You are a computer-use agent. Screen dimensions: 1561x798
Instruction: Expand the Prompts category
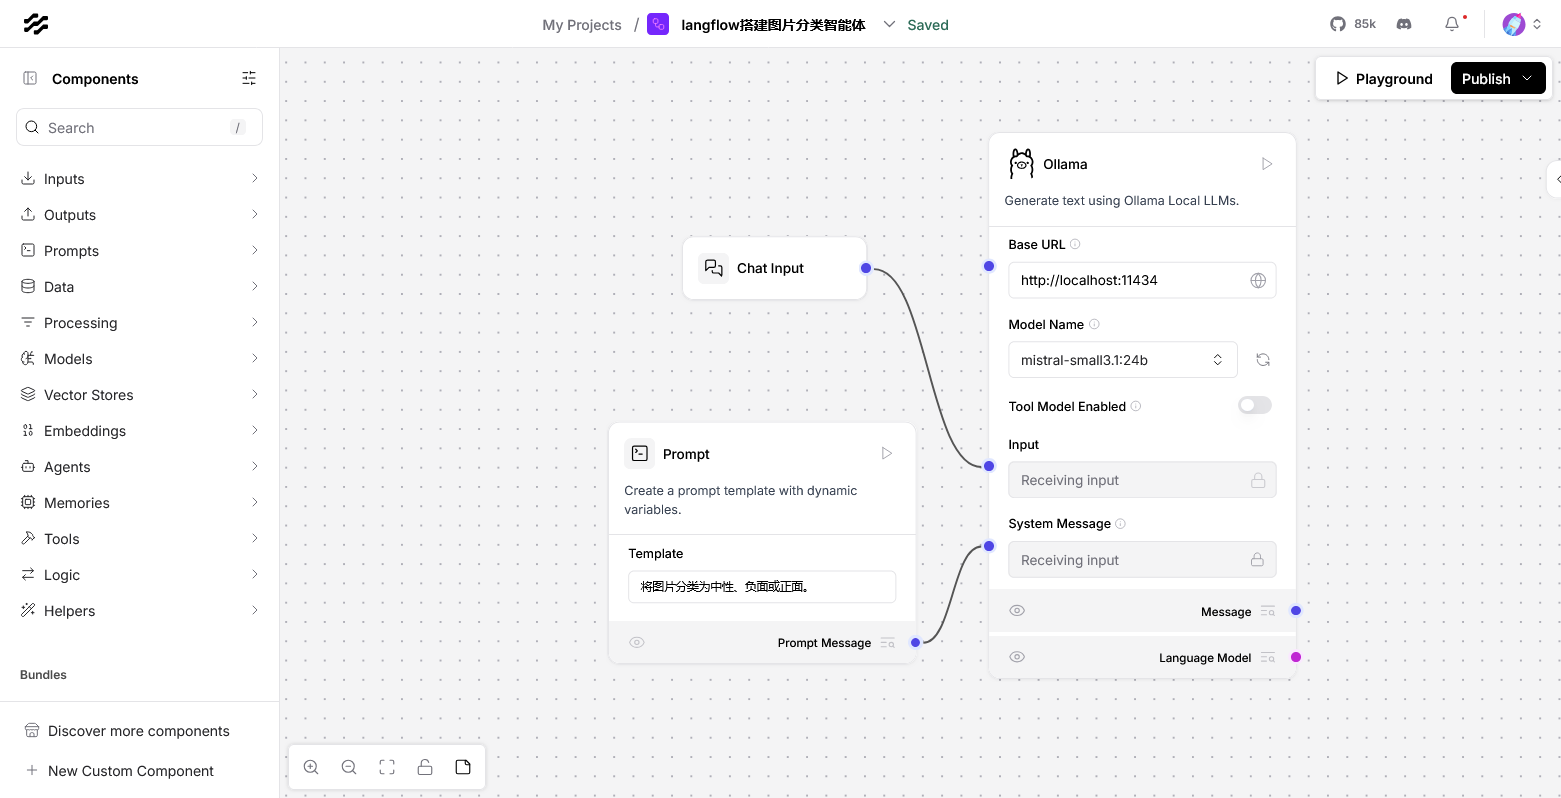point(140,251)
